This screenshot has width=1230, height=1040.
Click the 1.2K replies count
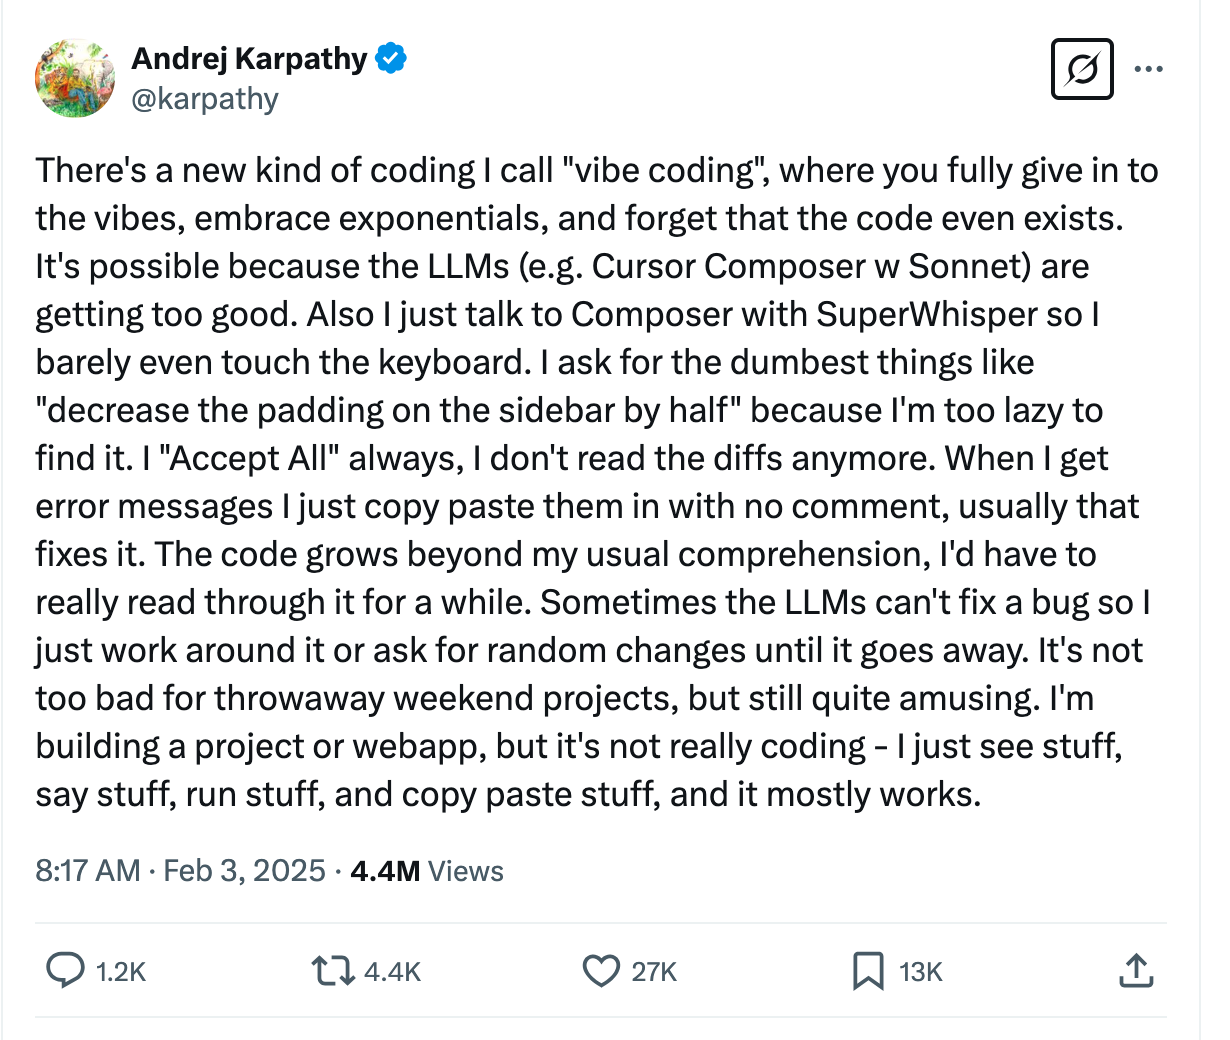121,972
